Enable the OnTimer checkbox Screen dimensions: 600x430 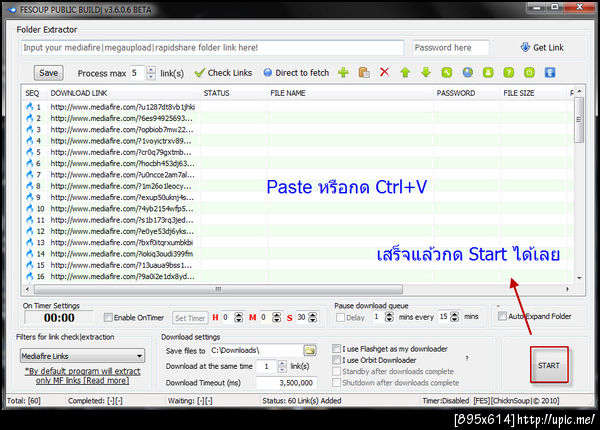108,317
